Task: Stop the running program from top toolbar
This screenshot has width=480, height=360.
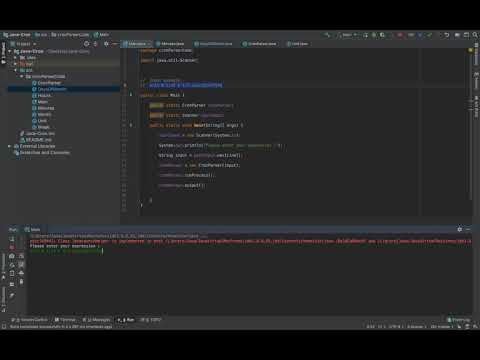Action: [x=400, y=35]
